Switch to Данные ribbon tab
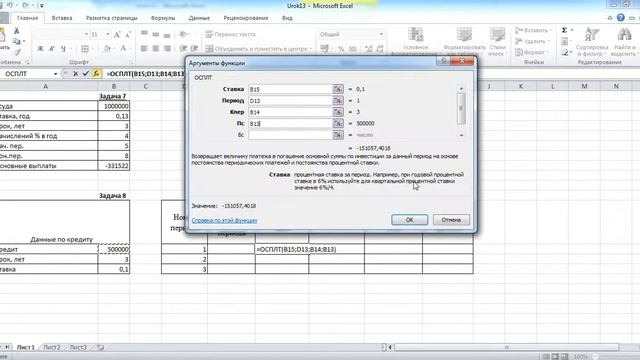Viewport: 640px width, 360px height. click(199, 18)
